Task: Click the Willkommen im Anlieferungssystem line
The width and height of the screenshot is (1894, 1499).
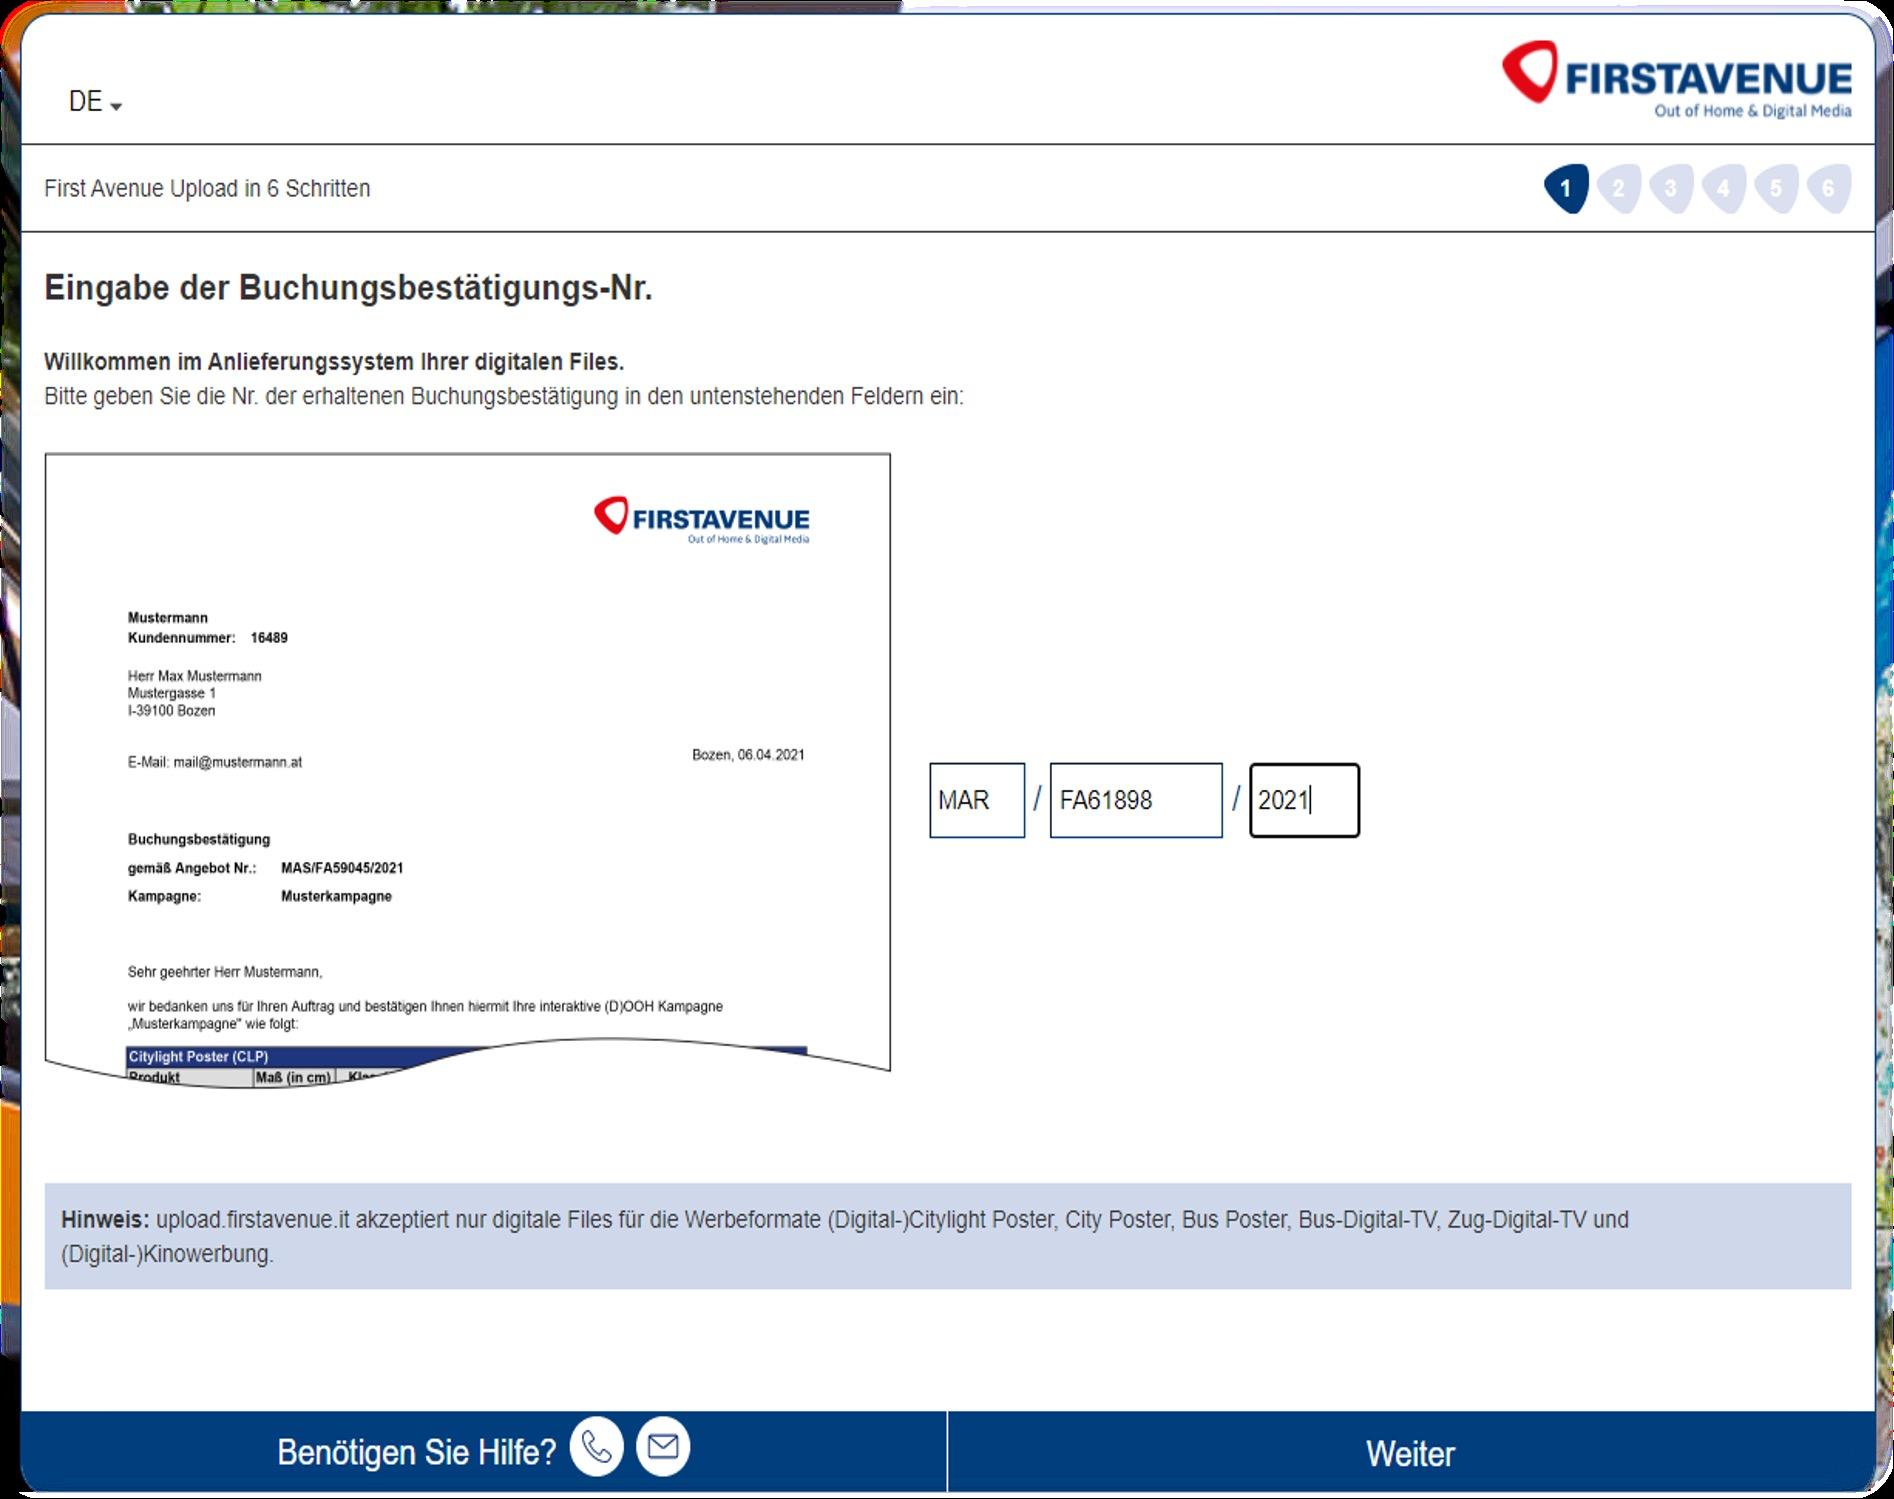Action: point(334,362)
